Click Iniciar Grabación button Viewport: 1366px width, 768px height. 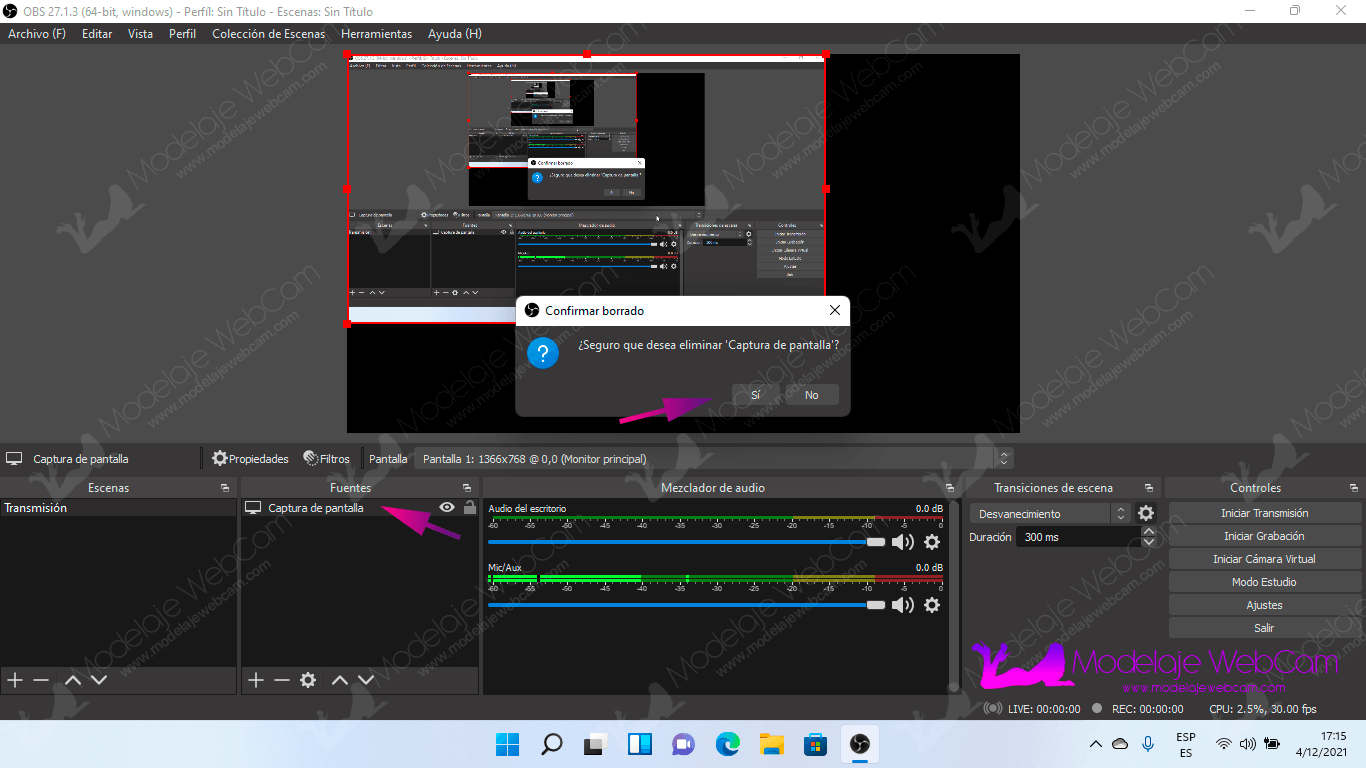coord(1264,536)
